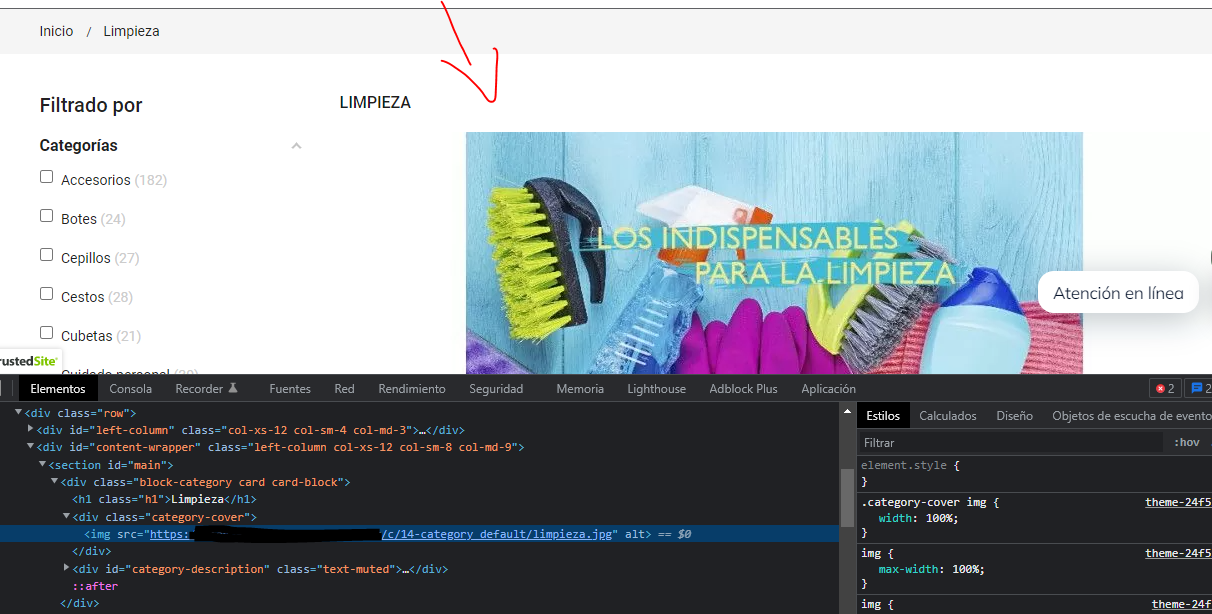Screen dimensions: 1212x614
Task: Click the Recorder flask icon
Action: coord(234,388)
